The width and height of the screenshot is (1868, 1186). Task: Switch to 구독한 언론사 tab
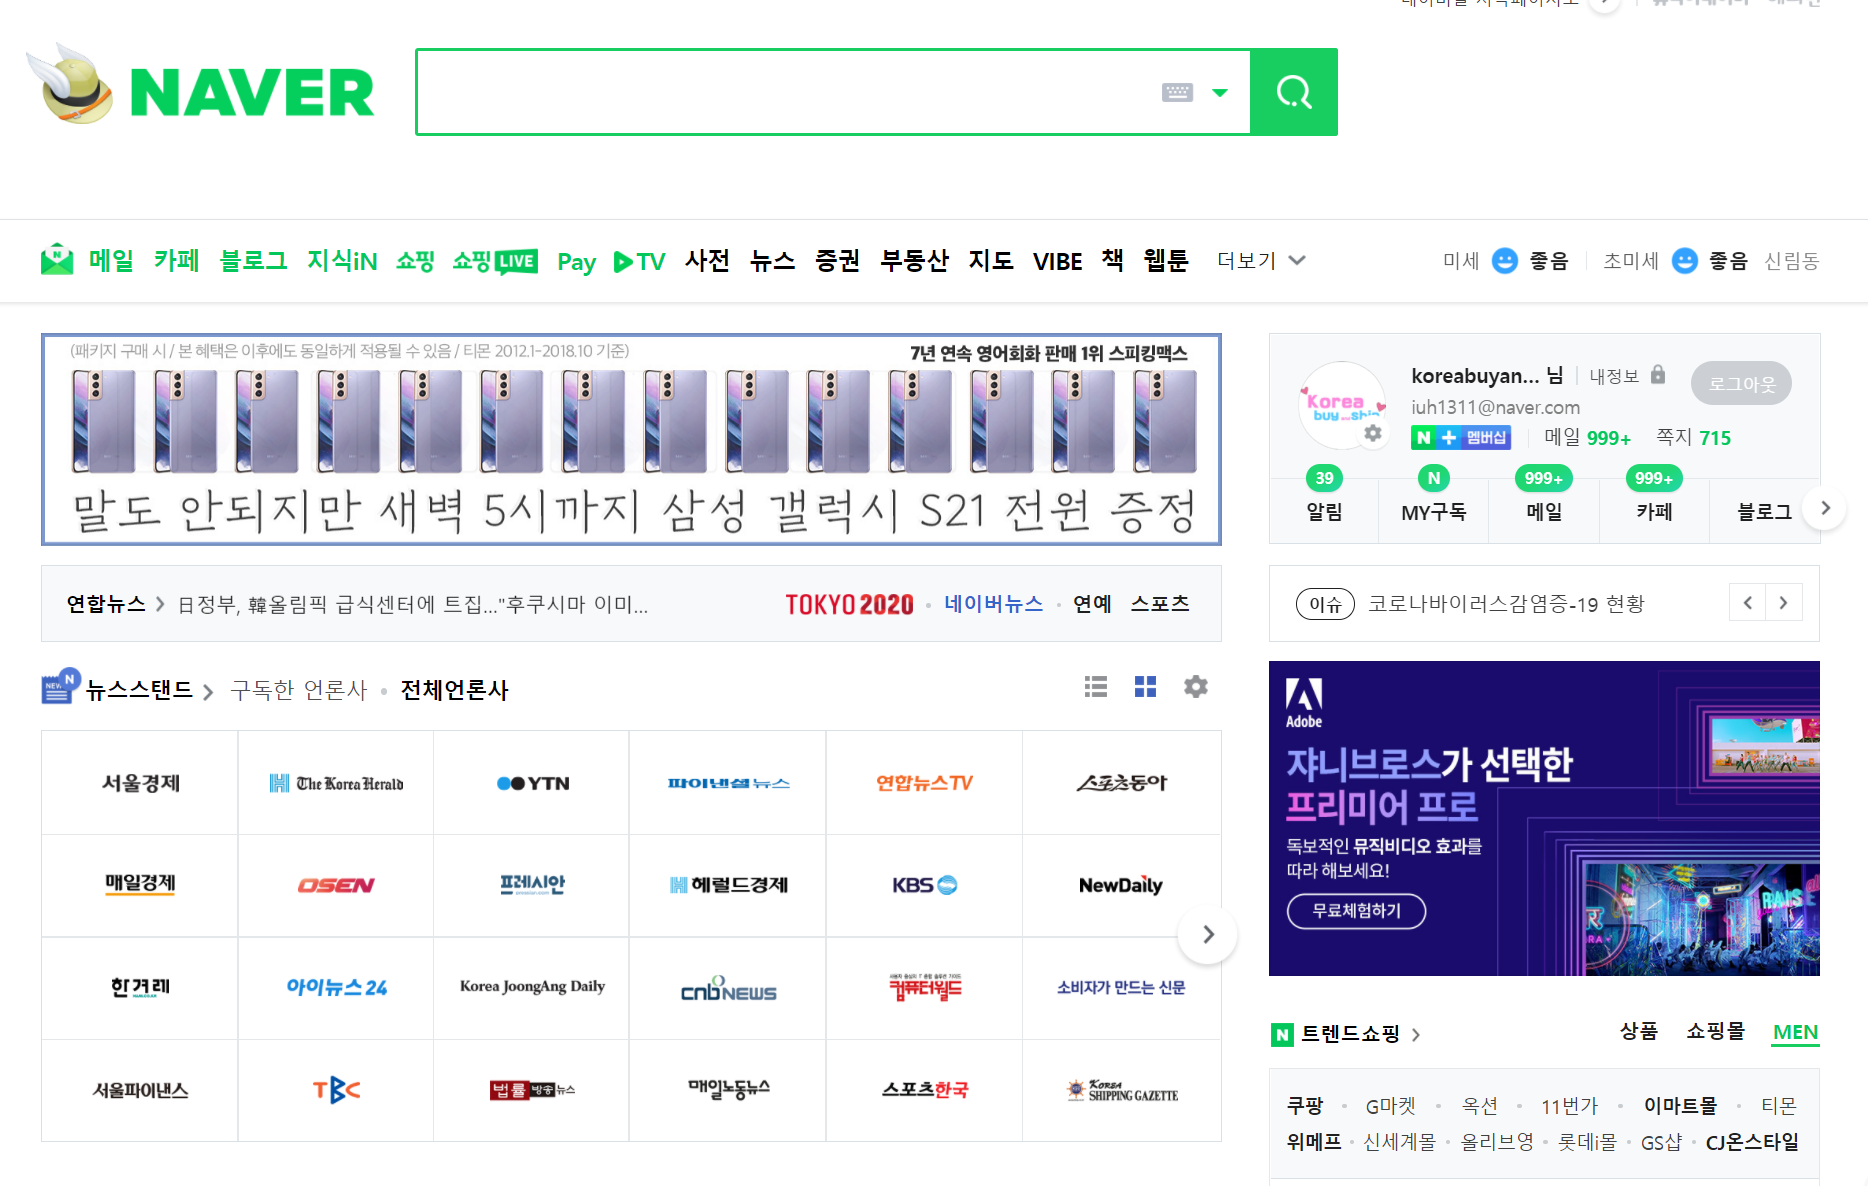tap(298, 690)
